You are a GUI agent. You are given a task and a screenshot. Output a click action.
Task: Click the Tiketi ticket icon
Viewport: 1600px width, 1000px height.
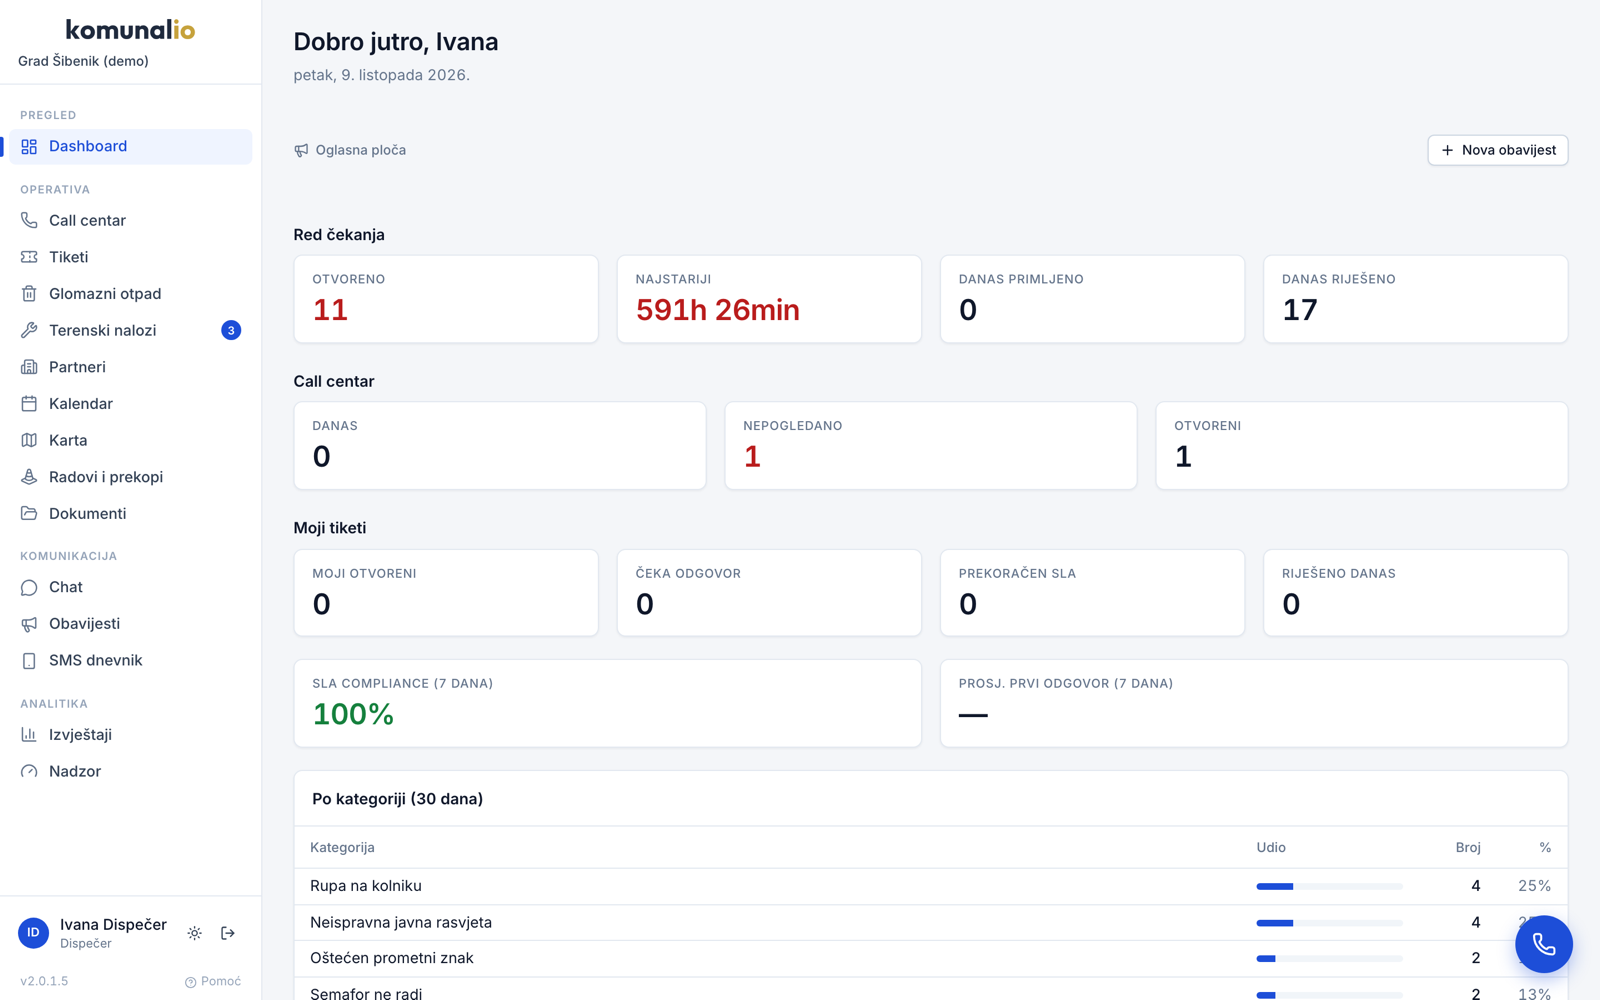click(x=29, y=257)
